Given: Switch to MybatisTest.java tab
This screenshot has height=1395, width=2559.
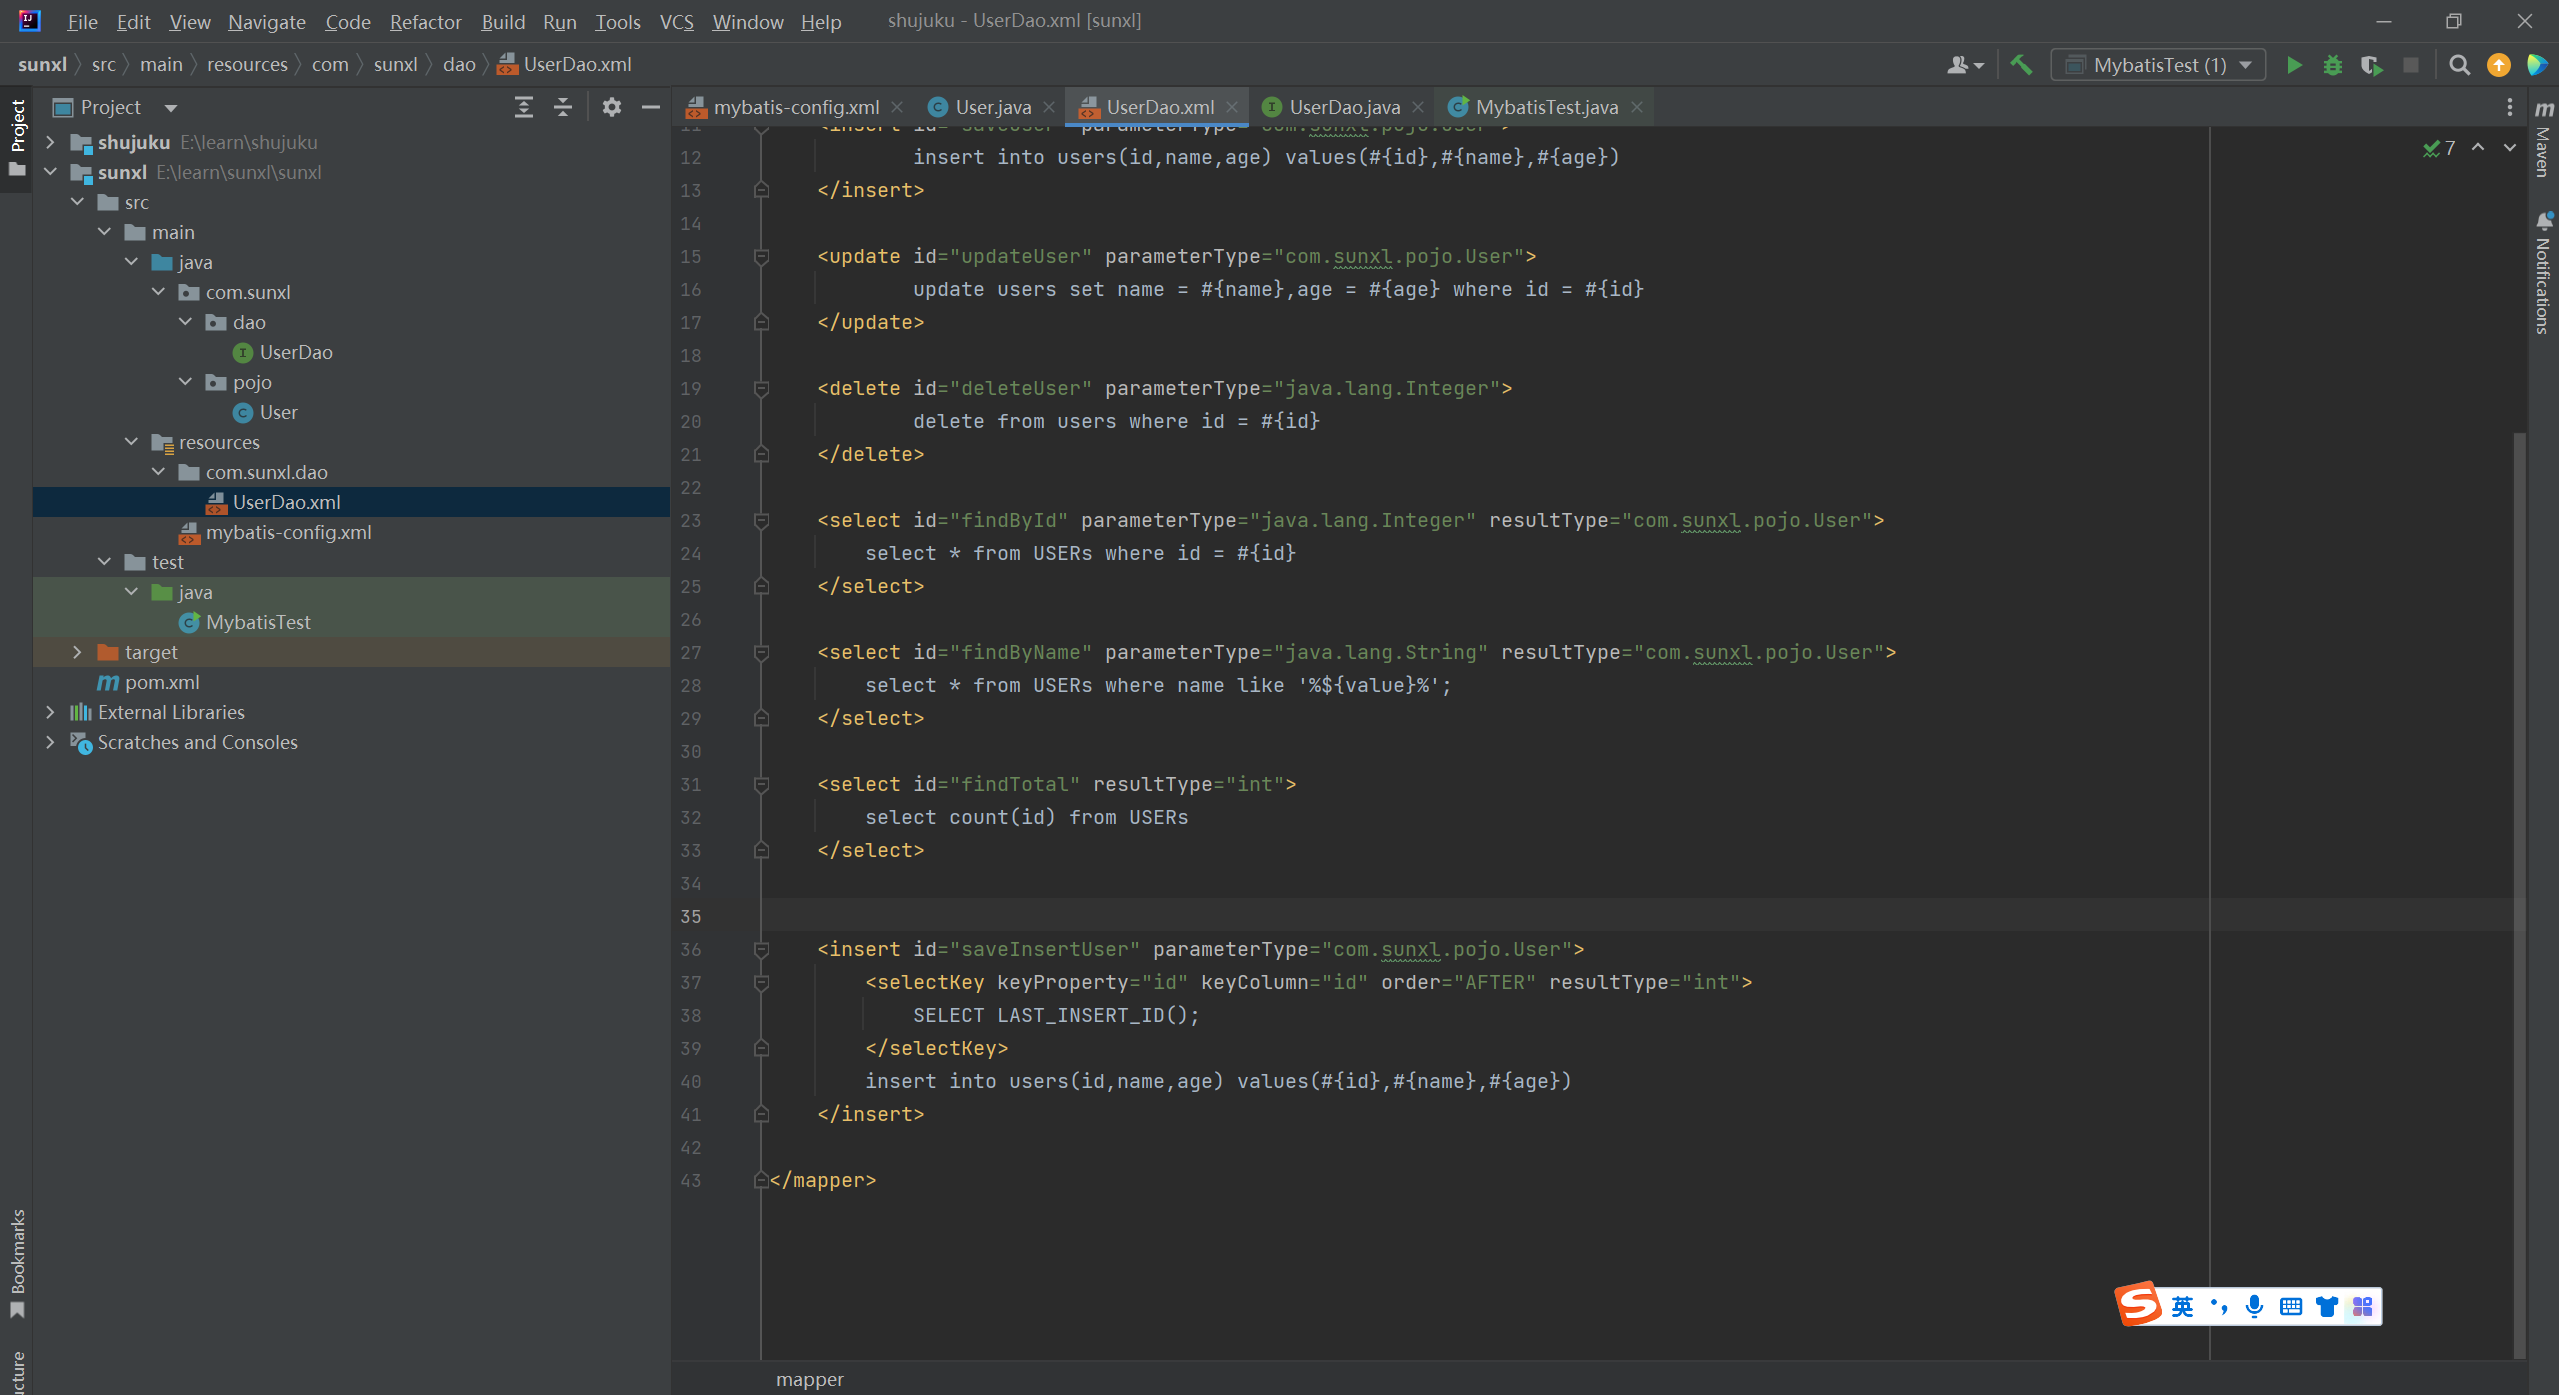Looking at the screenshot, I should click(1545, 107).
